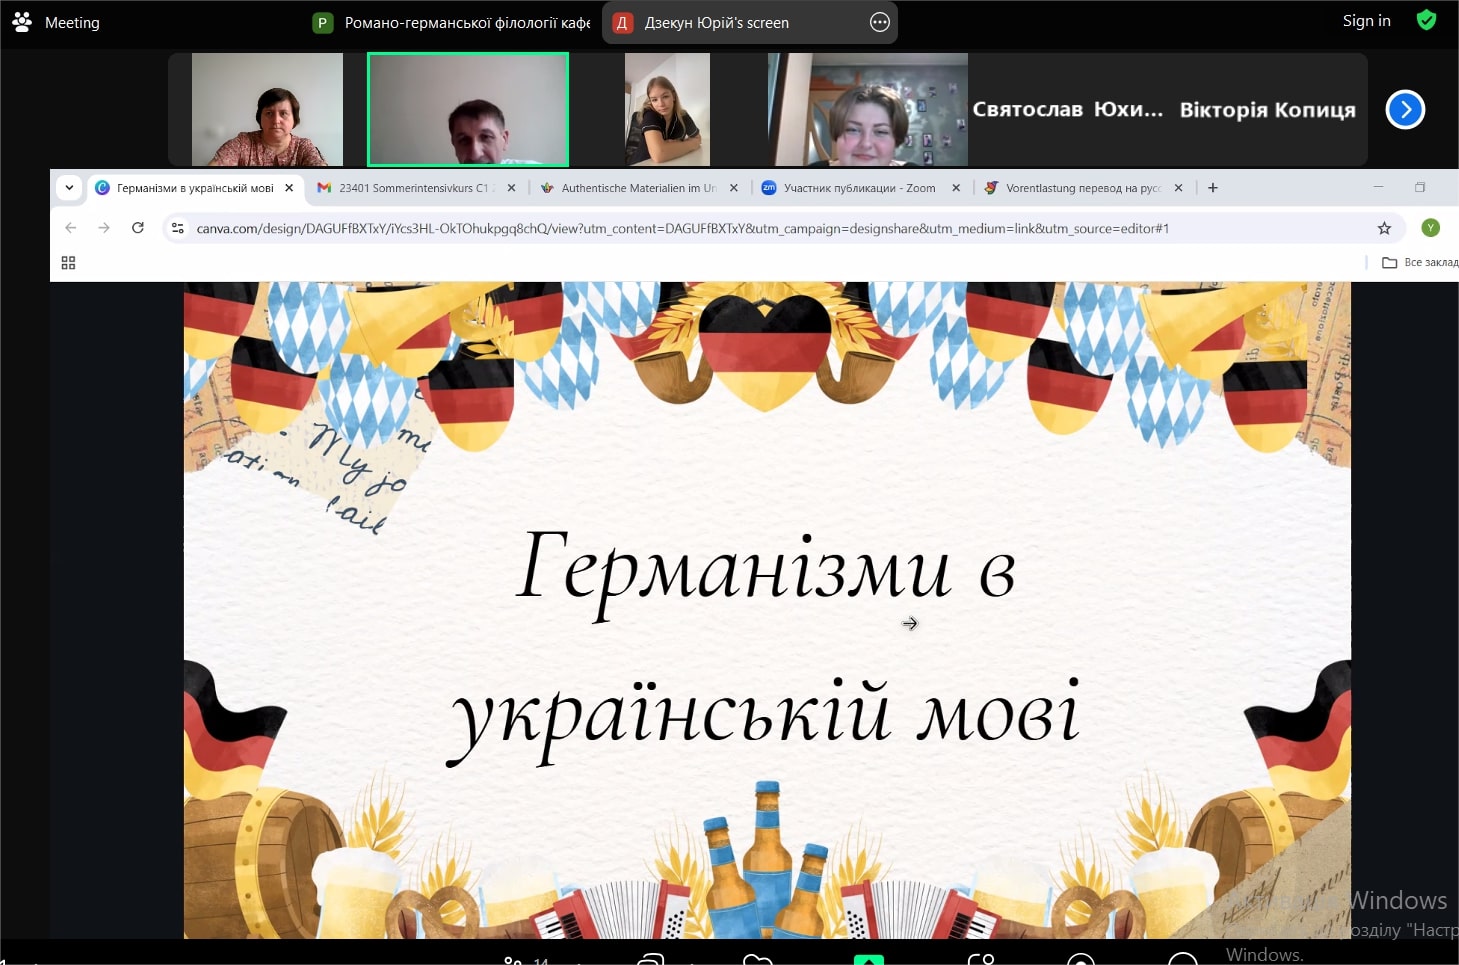Click the green security shield icon
The image size is (1459, 965).
1427,20
